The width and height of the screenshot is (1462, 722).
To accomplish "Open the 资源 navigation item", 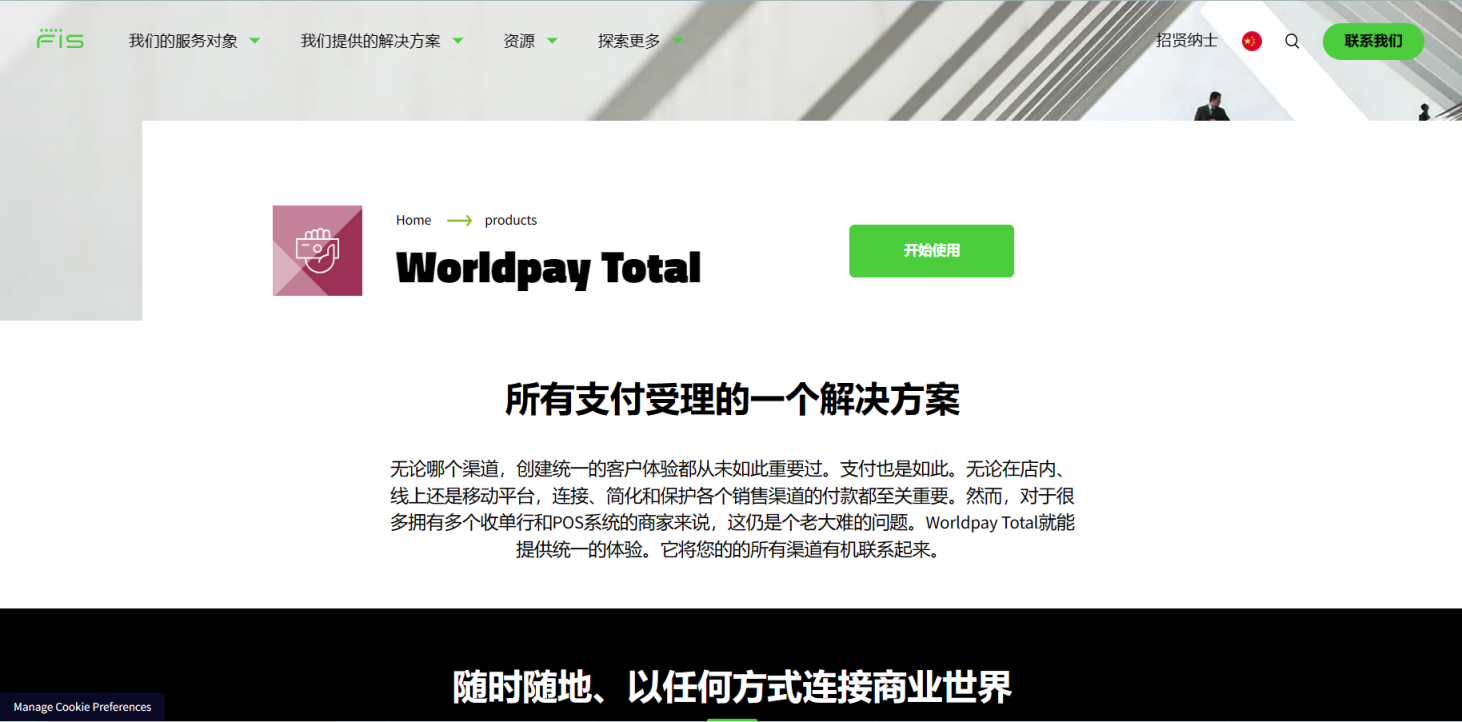I will click(520, 41).
